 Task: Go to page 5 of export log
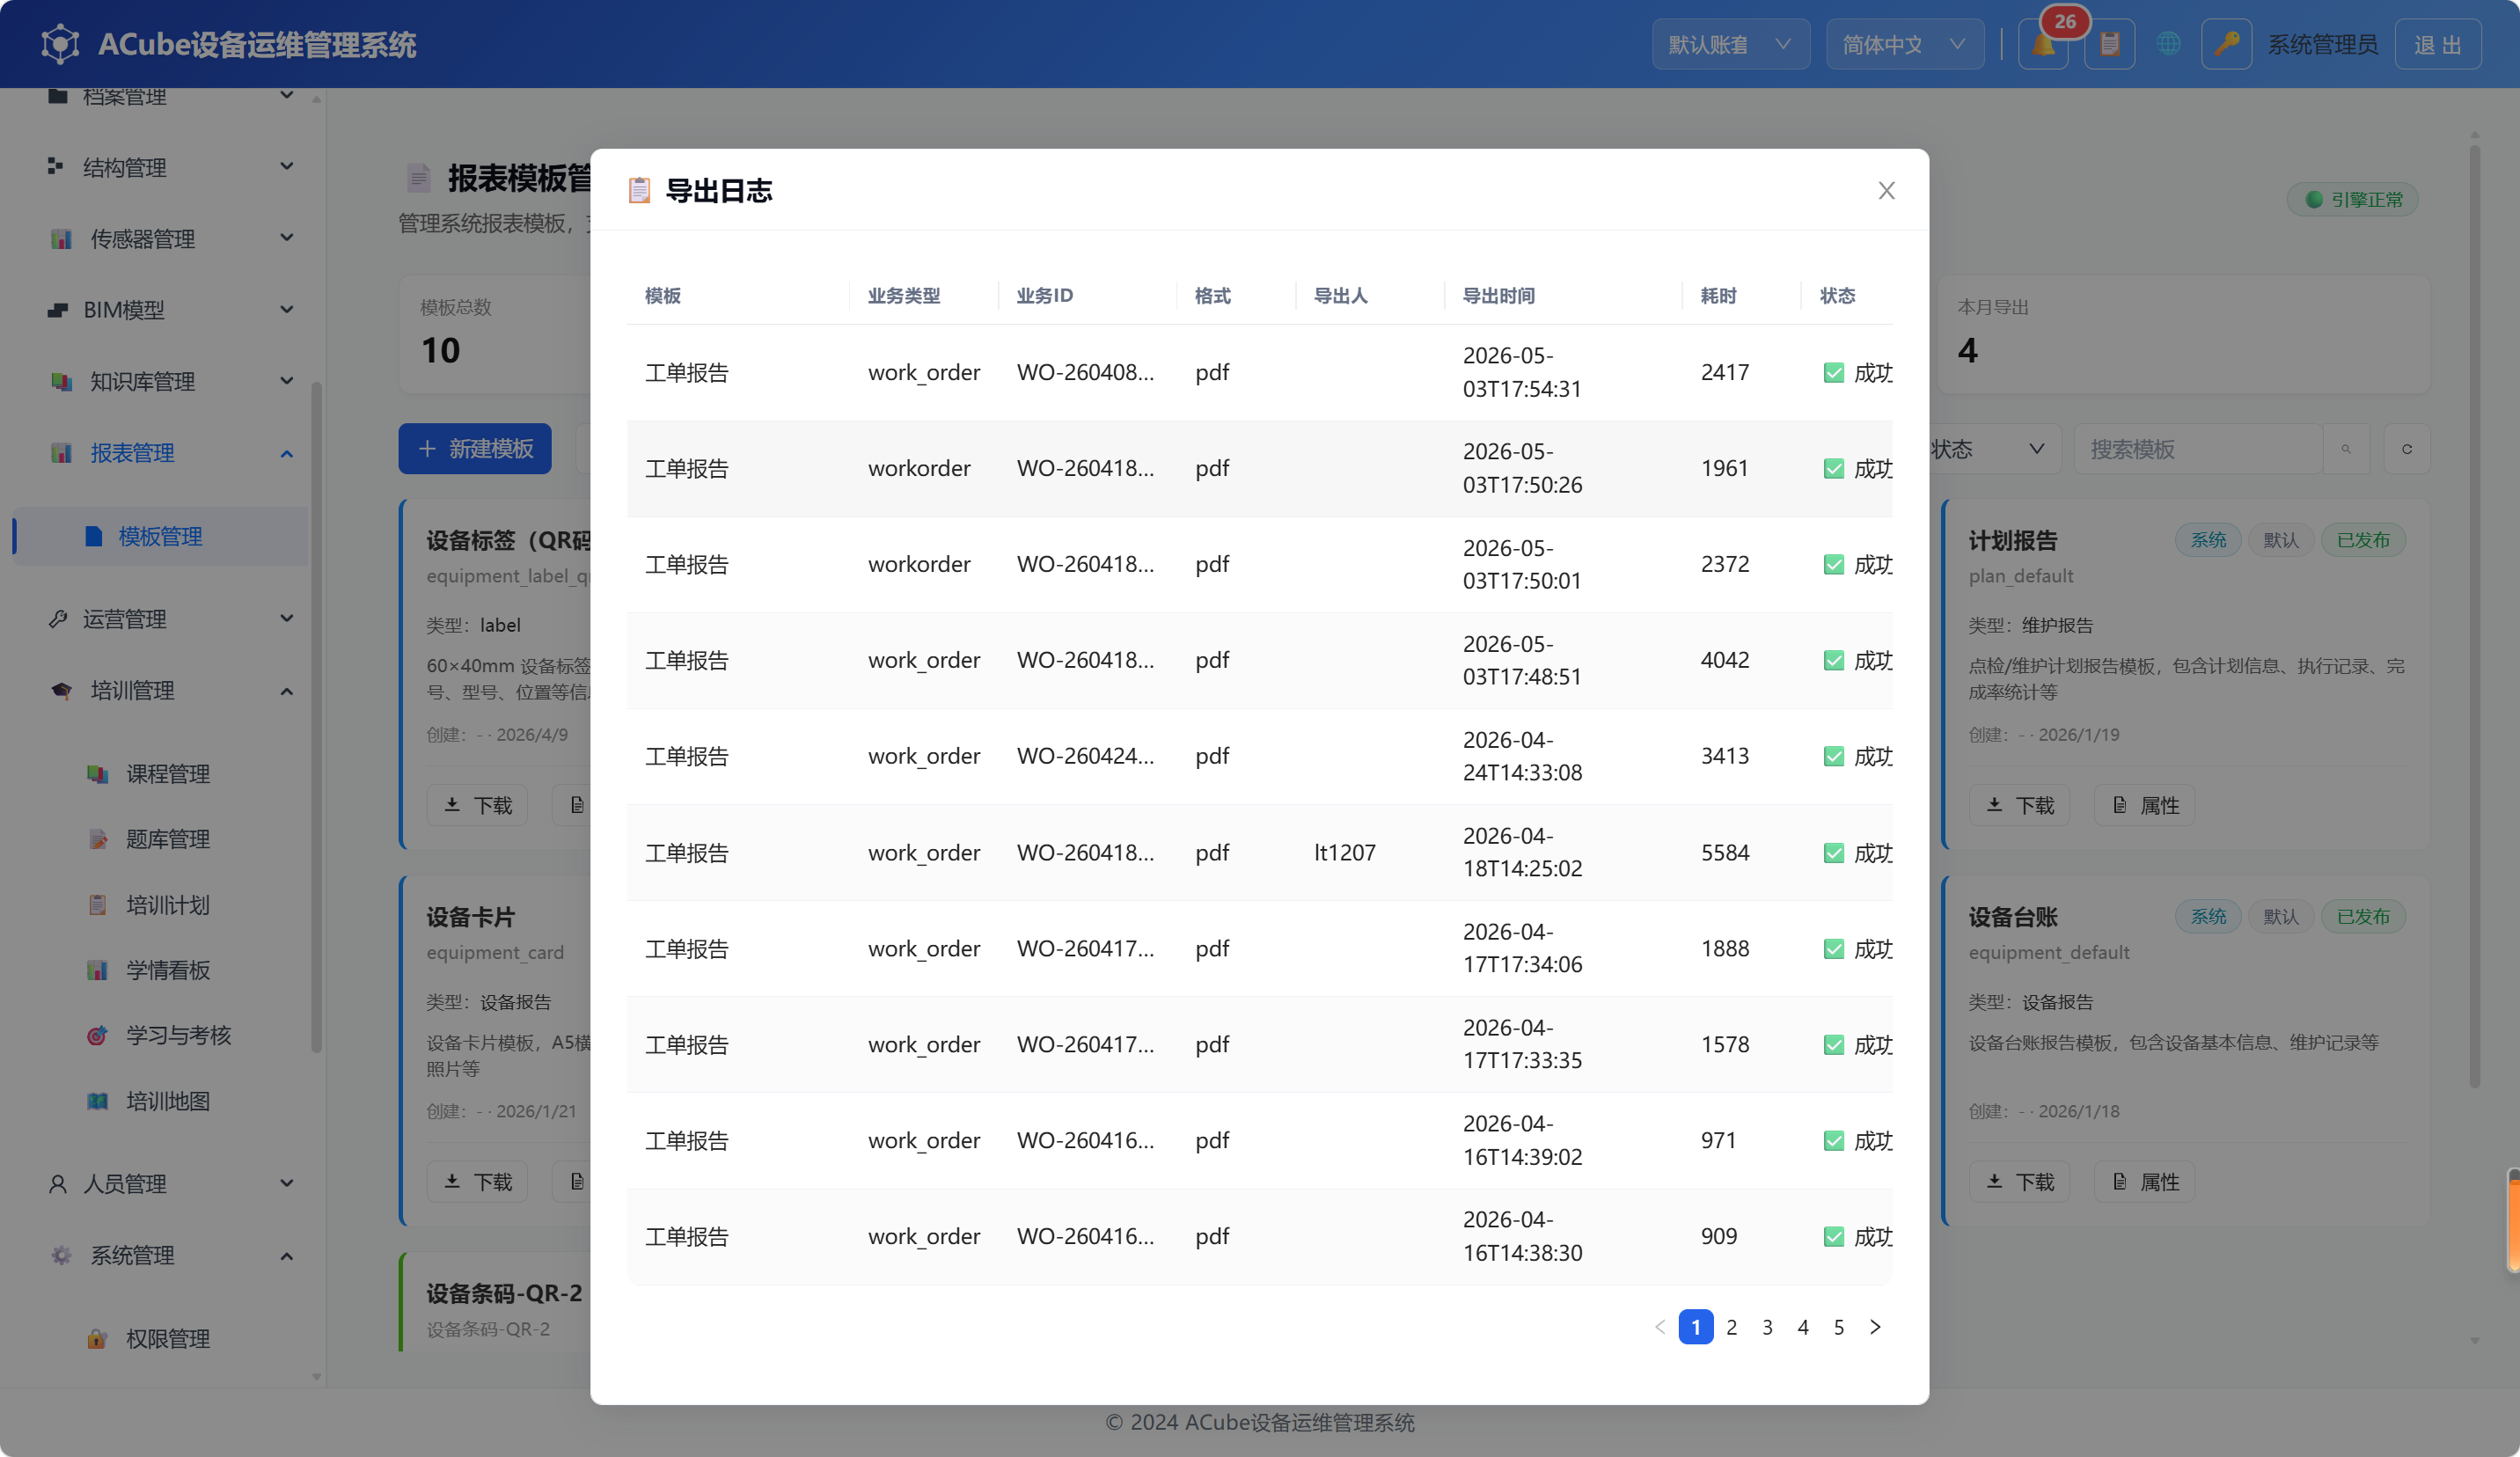pos(1838,1327)
